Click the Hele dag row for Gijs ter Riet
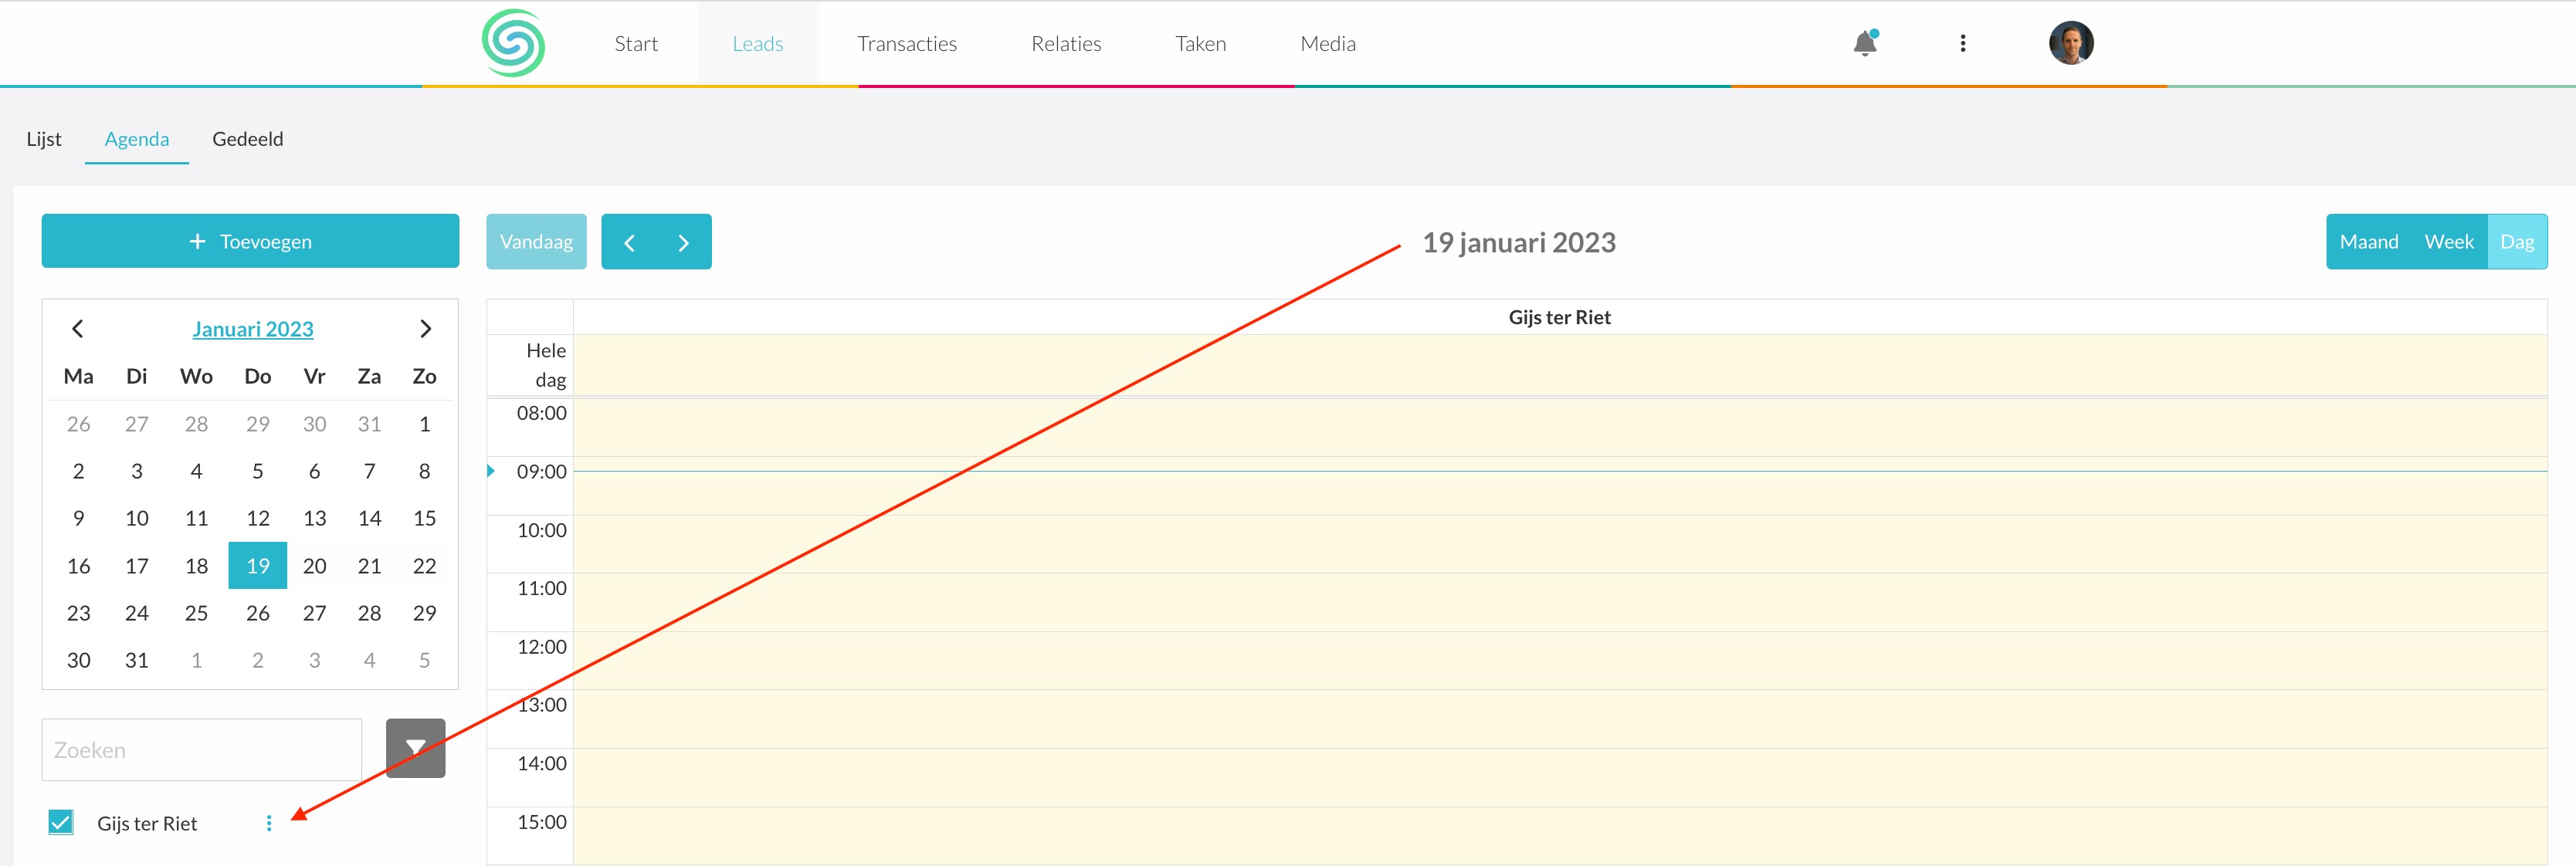Image resolution: width=2576 pixels, height=866 pixels. [x=1560, y=366]
